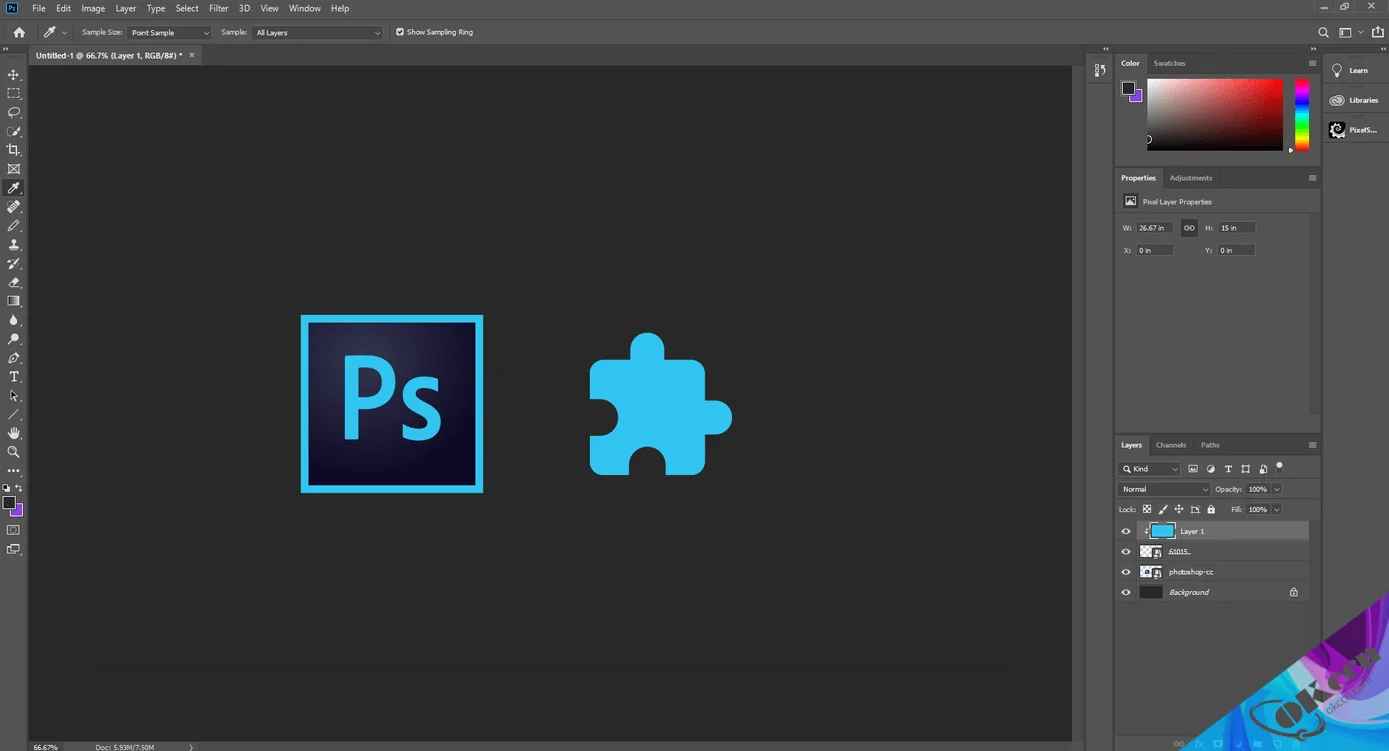Filter layers by pixel layers icon
Viewport: 1389px width, 751px height.
[1193, 469]
